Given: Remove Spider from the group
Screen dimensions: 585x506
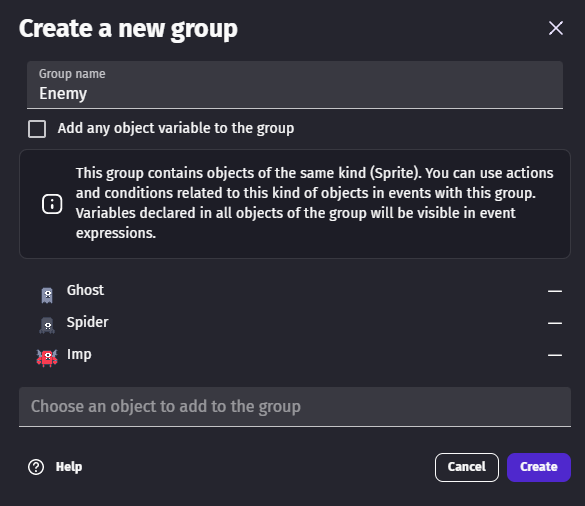Looking at the screenshot, I should point(555,323).
